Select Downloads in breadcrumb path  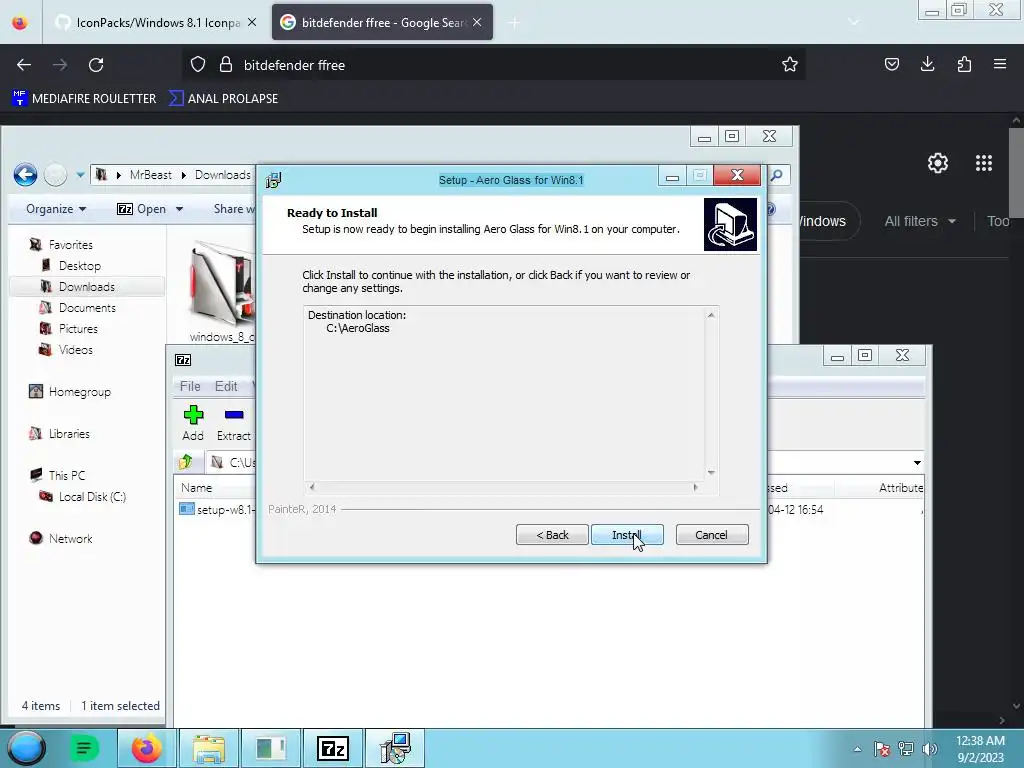(x=223, y=174)
